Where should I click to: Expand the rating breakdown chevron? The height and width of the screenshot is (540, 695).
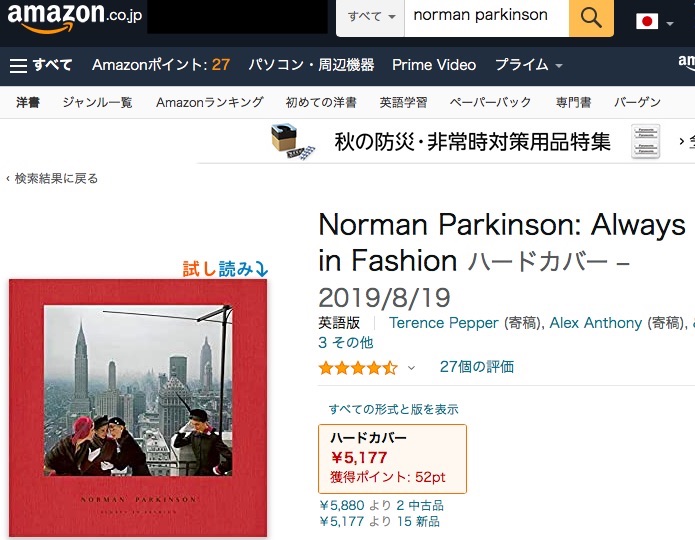411,368
